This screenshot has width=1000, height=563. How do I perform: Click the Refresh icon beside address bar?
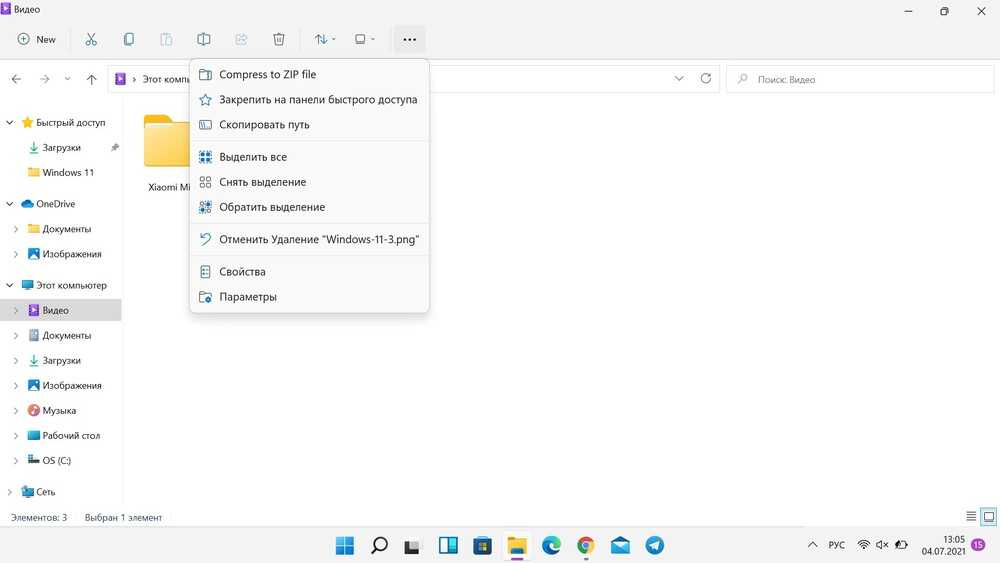[x=706, y=79]
